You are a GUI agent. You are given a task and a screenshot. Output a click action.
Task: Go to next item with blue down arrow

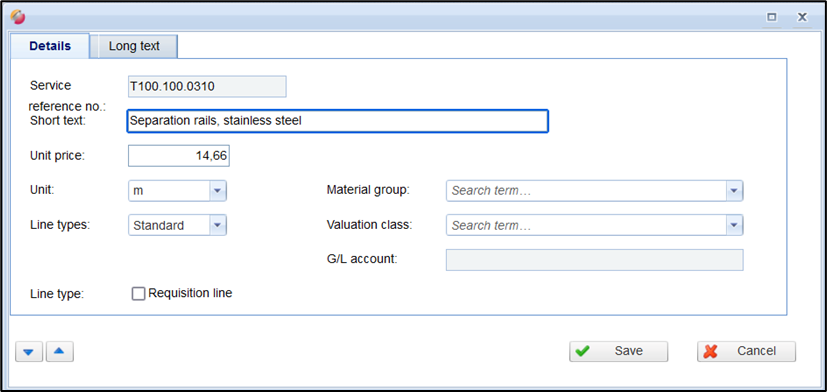point(29,351)
